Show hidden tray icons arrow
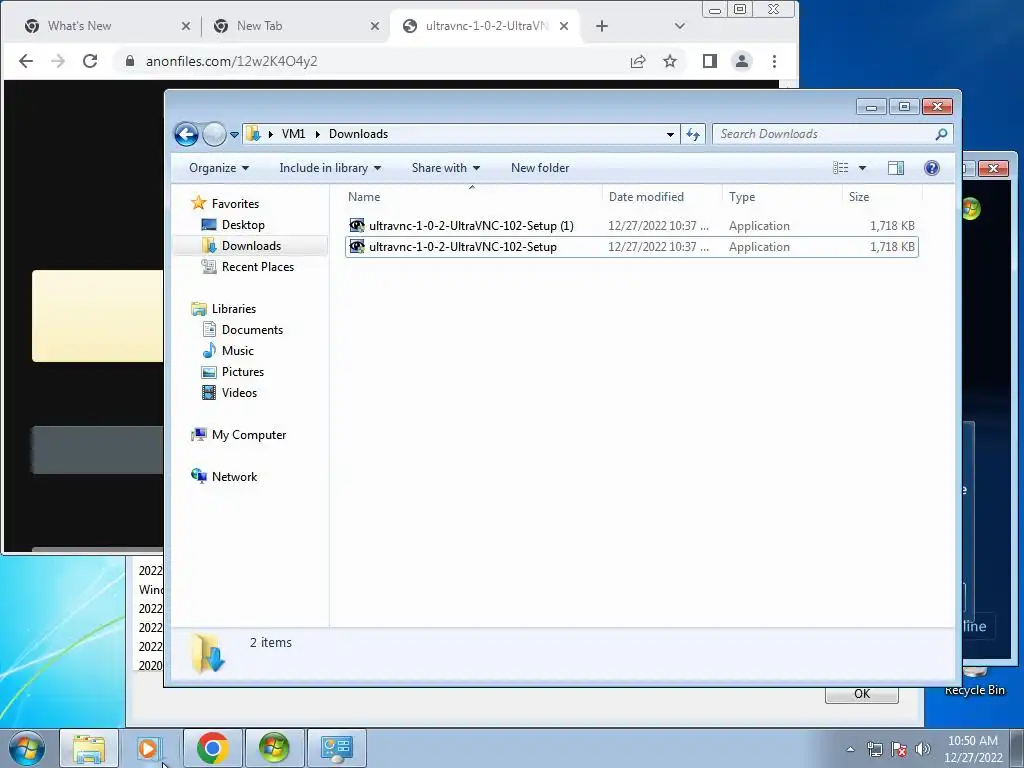Screen dimensions: 1024x768 click(850, 749)
